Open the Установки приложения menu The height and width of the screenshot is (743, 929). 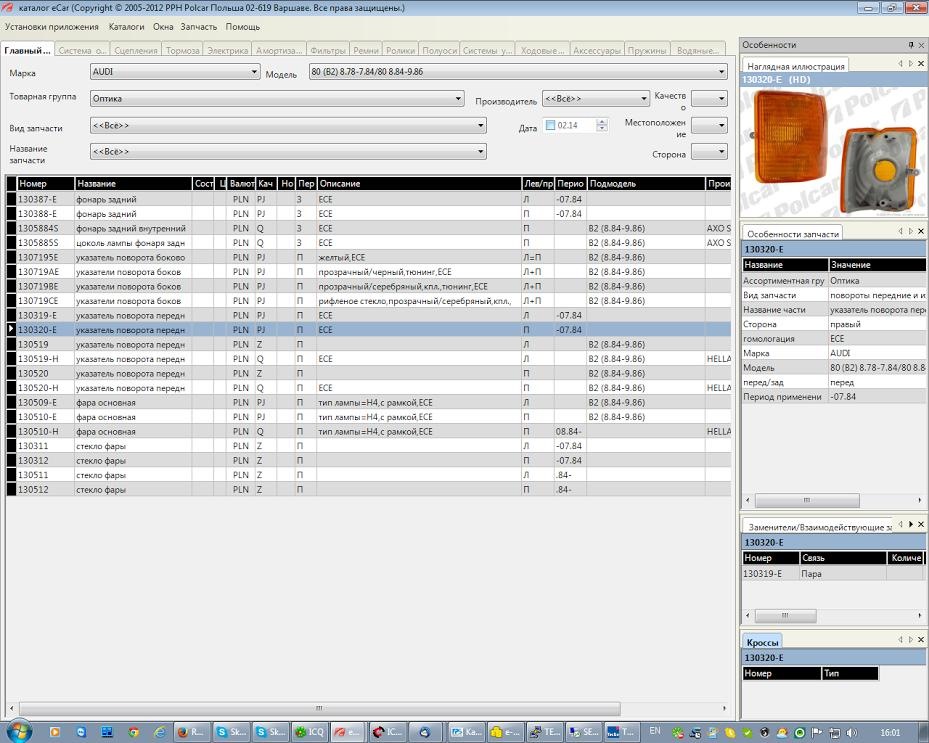[52, 27]
